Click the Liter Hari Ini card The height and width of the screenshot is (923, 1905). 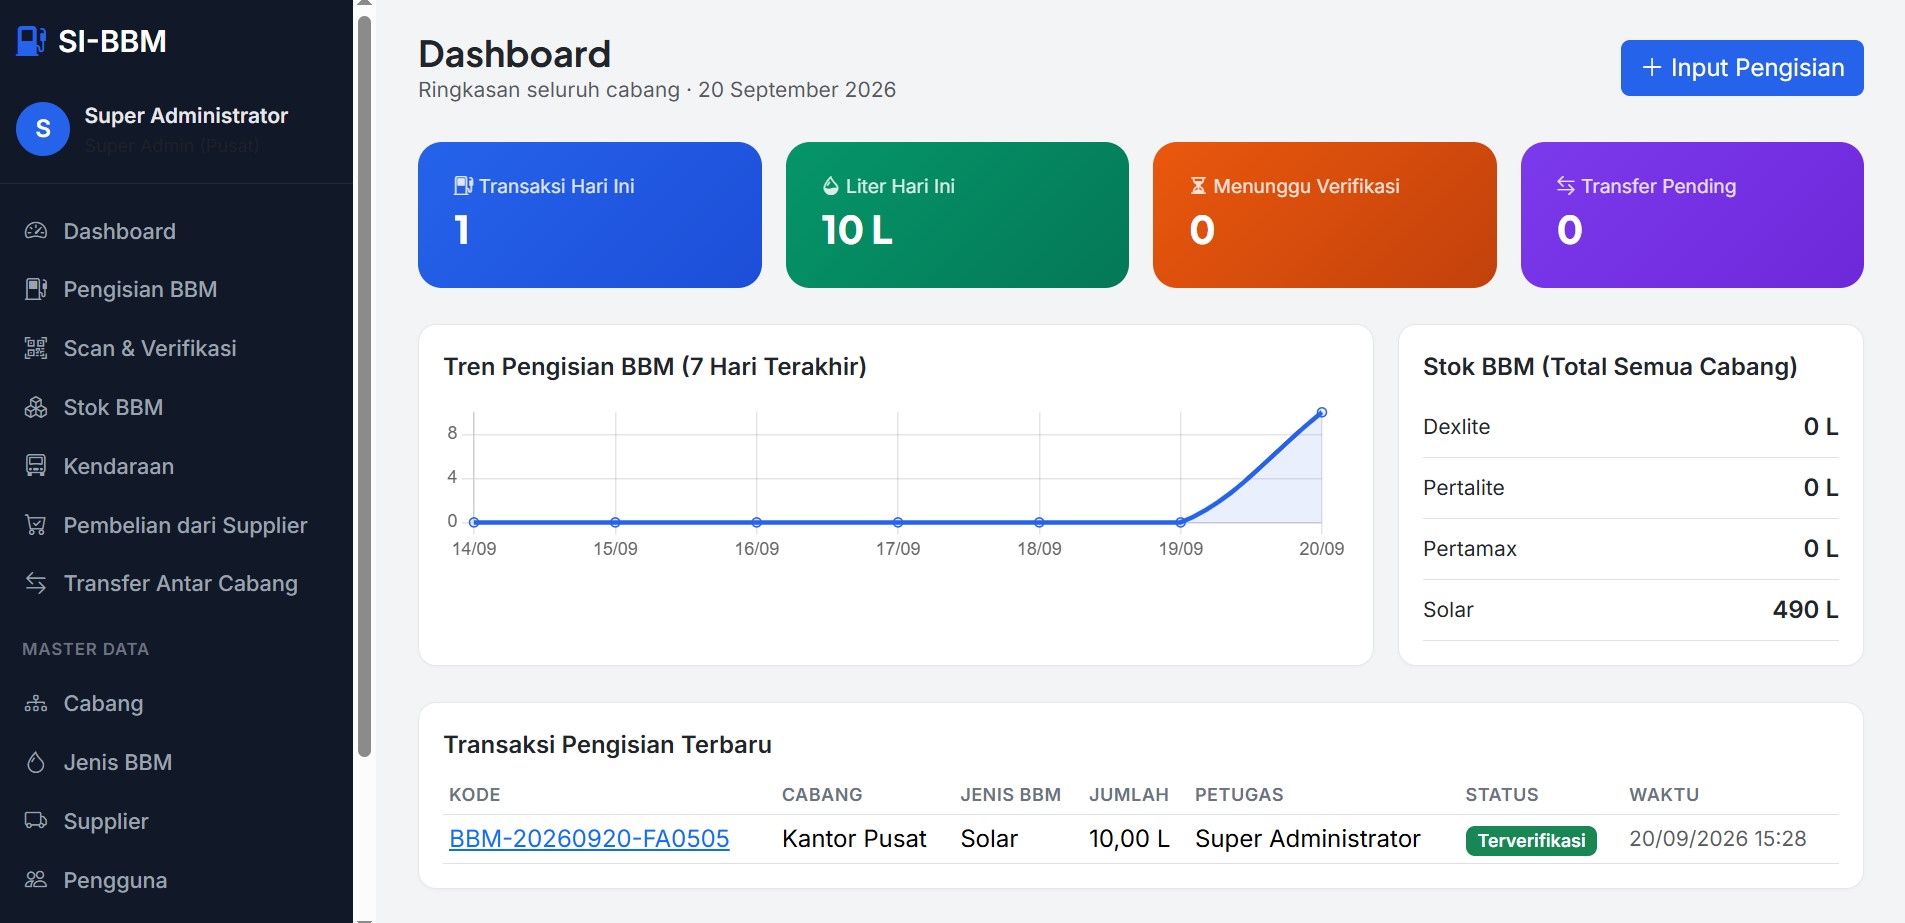pyautogui.click(x=957, y=215)
